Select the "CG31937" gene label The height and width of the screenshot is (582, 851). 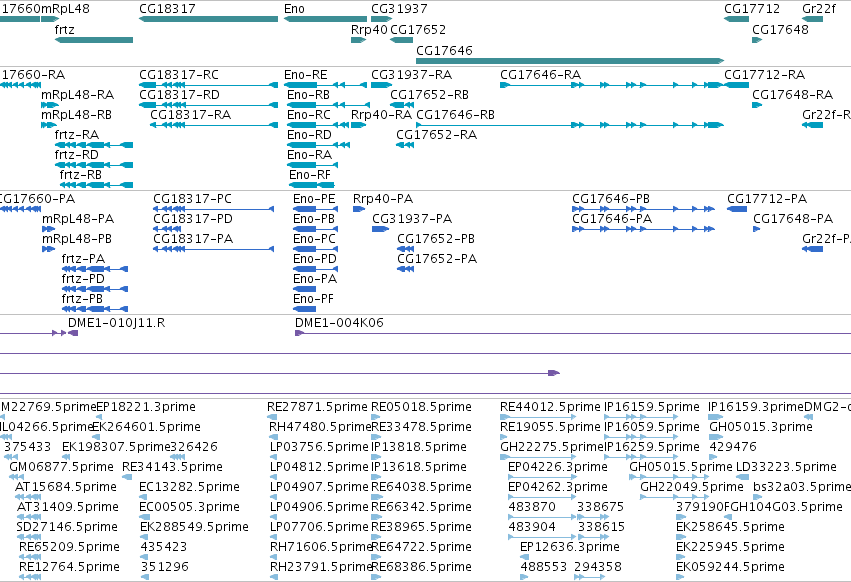pyautogui.click(x=399, y=9)
